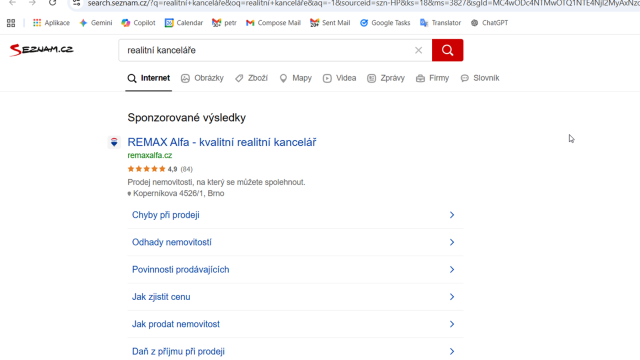Open Gemini bookmark
This screenshot has width=640, height=360.
click(96, 23)
